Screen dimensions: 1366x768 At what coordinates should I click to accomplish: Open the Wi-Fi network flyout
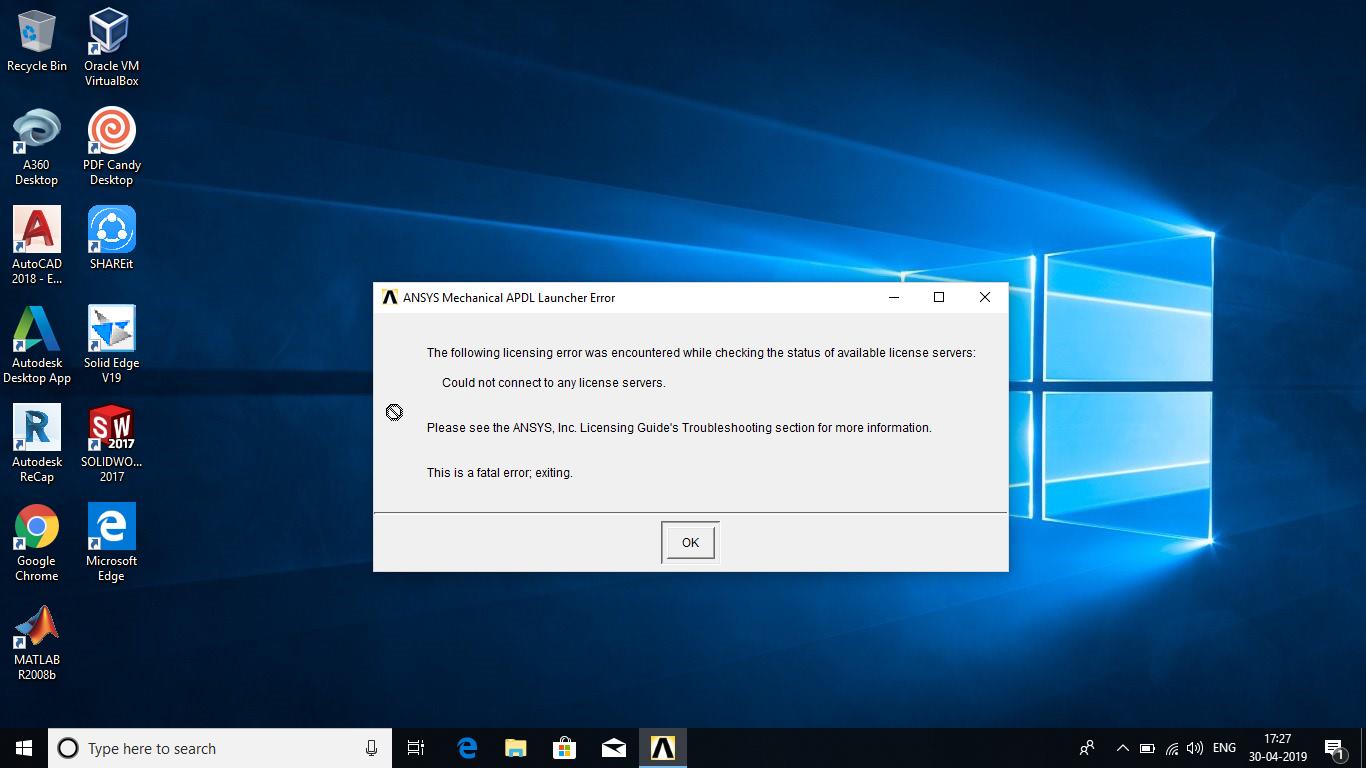1171,748
